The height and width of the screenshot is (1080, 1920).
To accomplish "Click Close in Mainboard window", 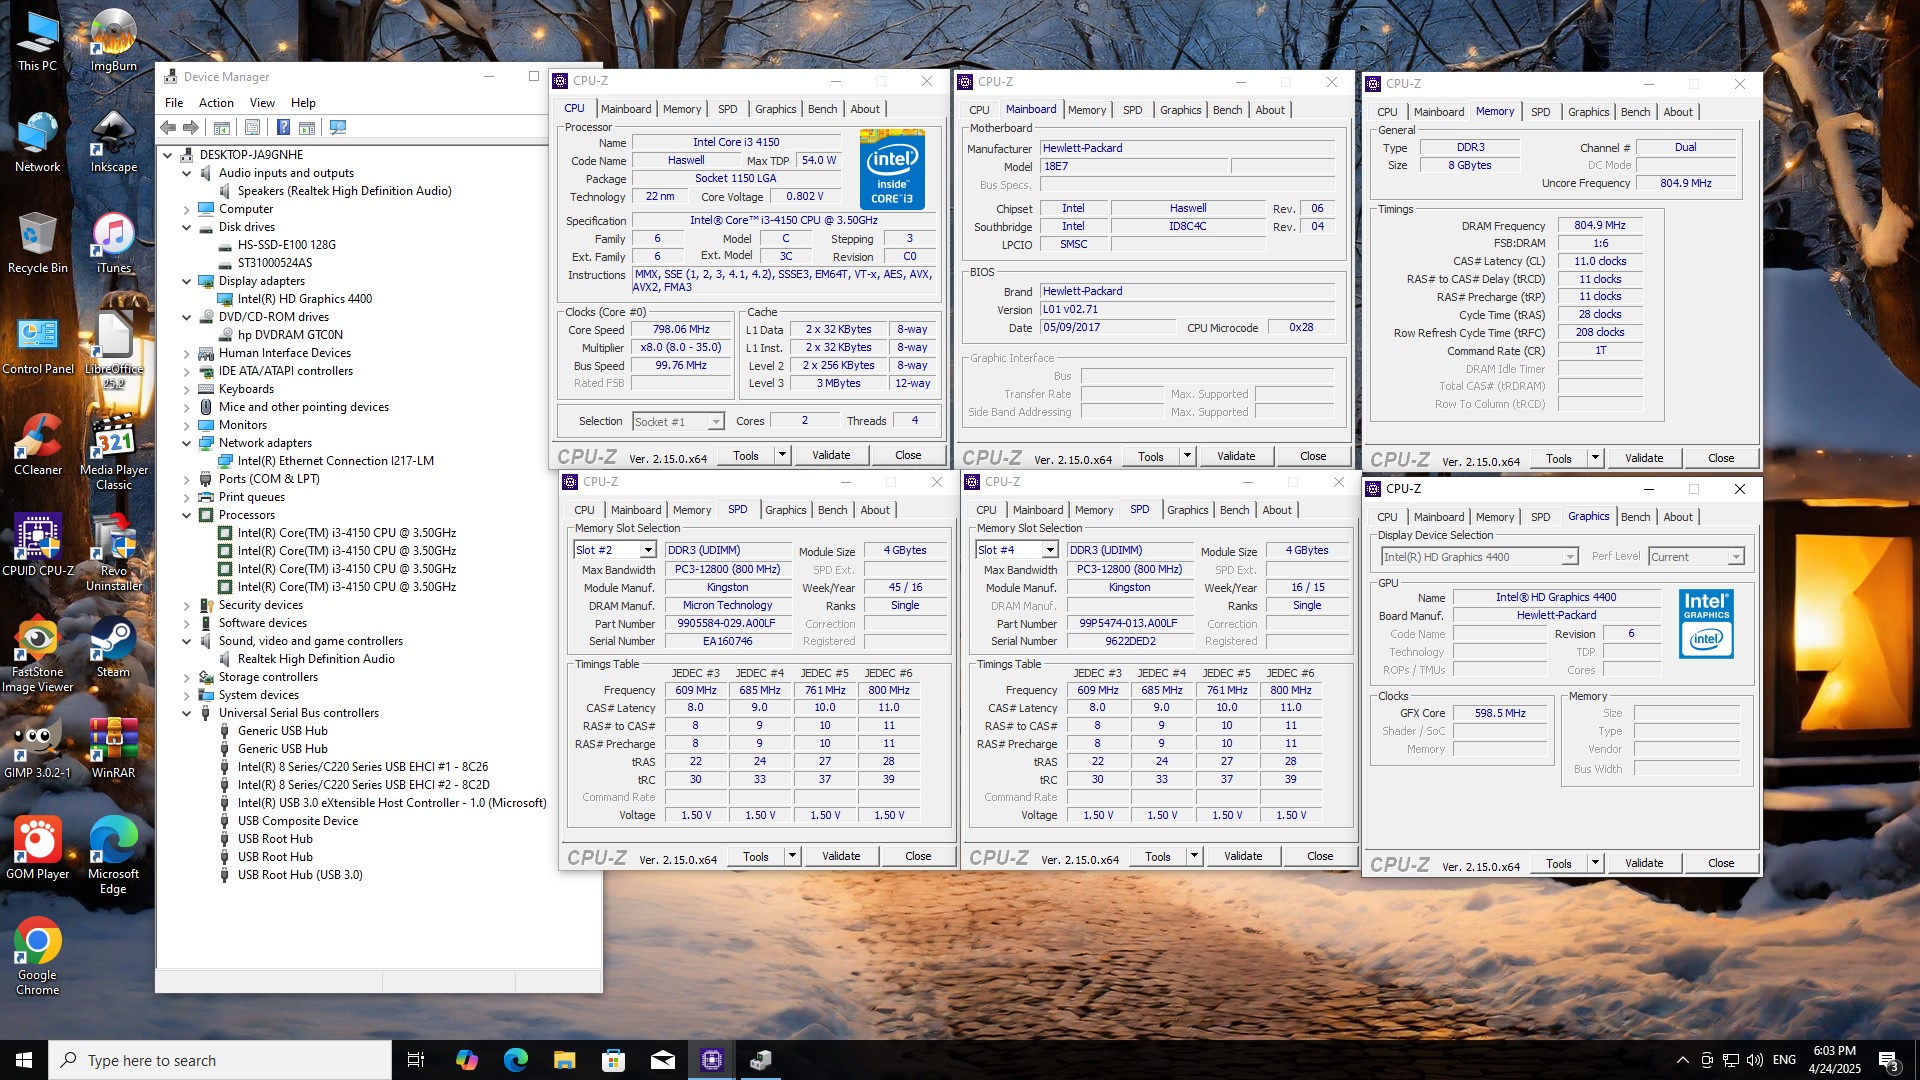I will coord(1313,456).
